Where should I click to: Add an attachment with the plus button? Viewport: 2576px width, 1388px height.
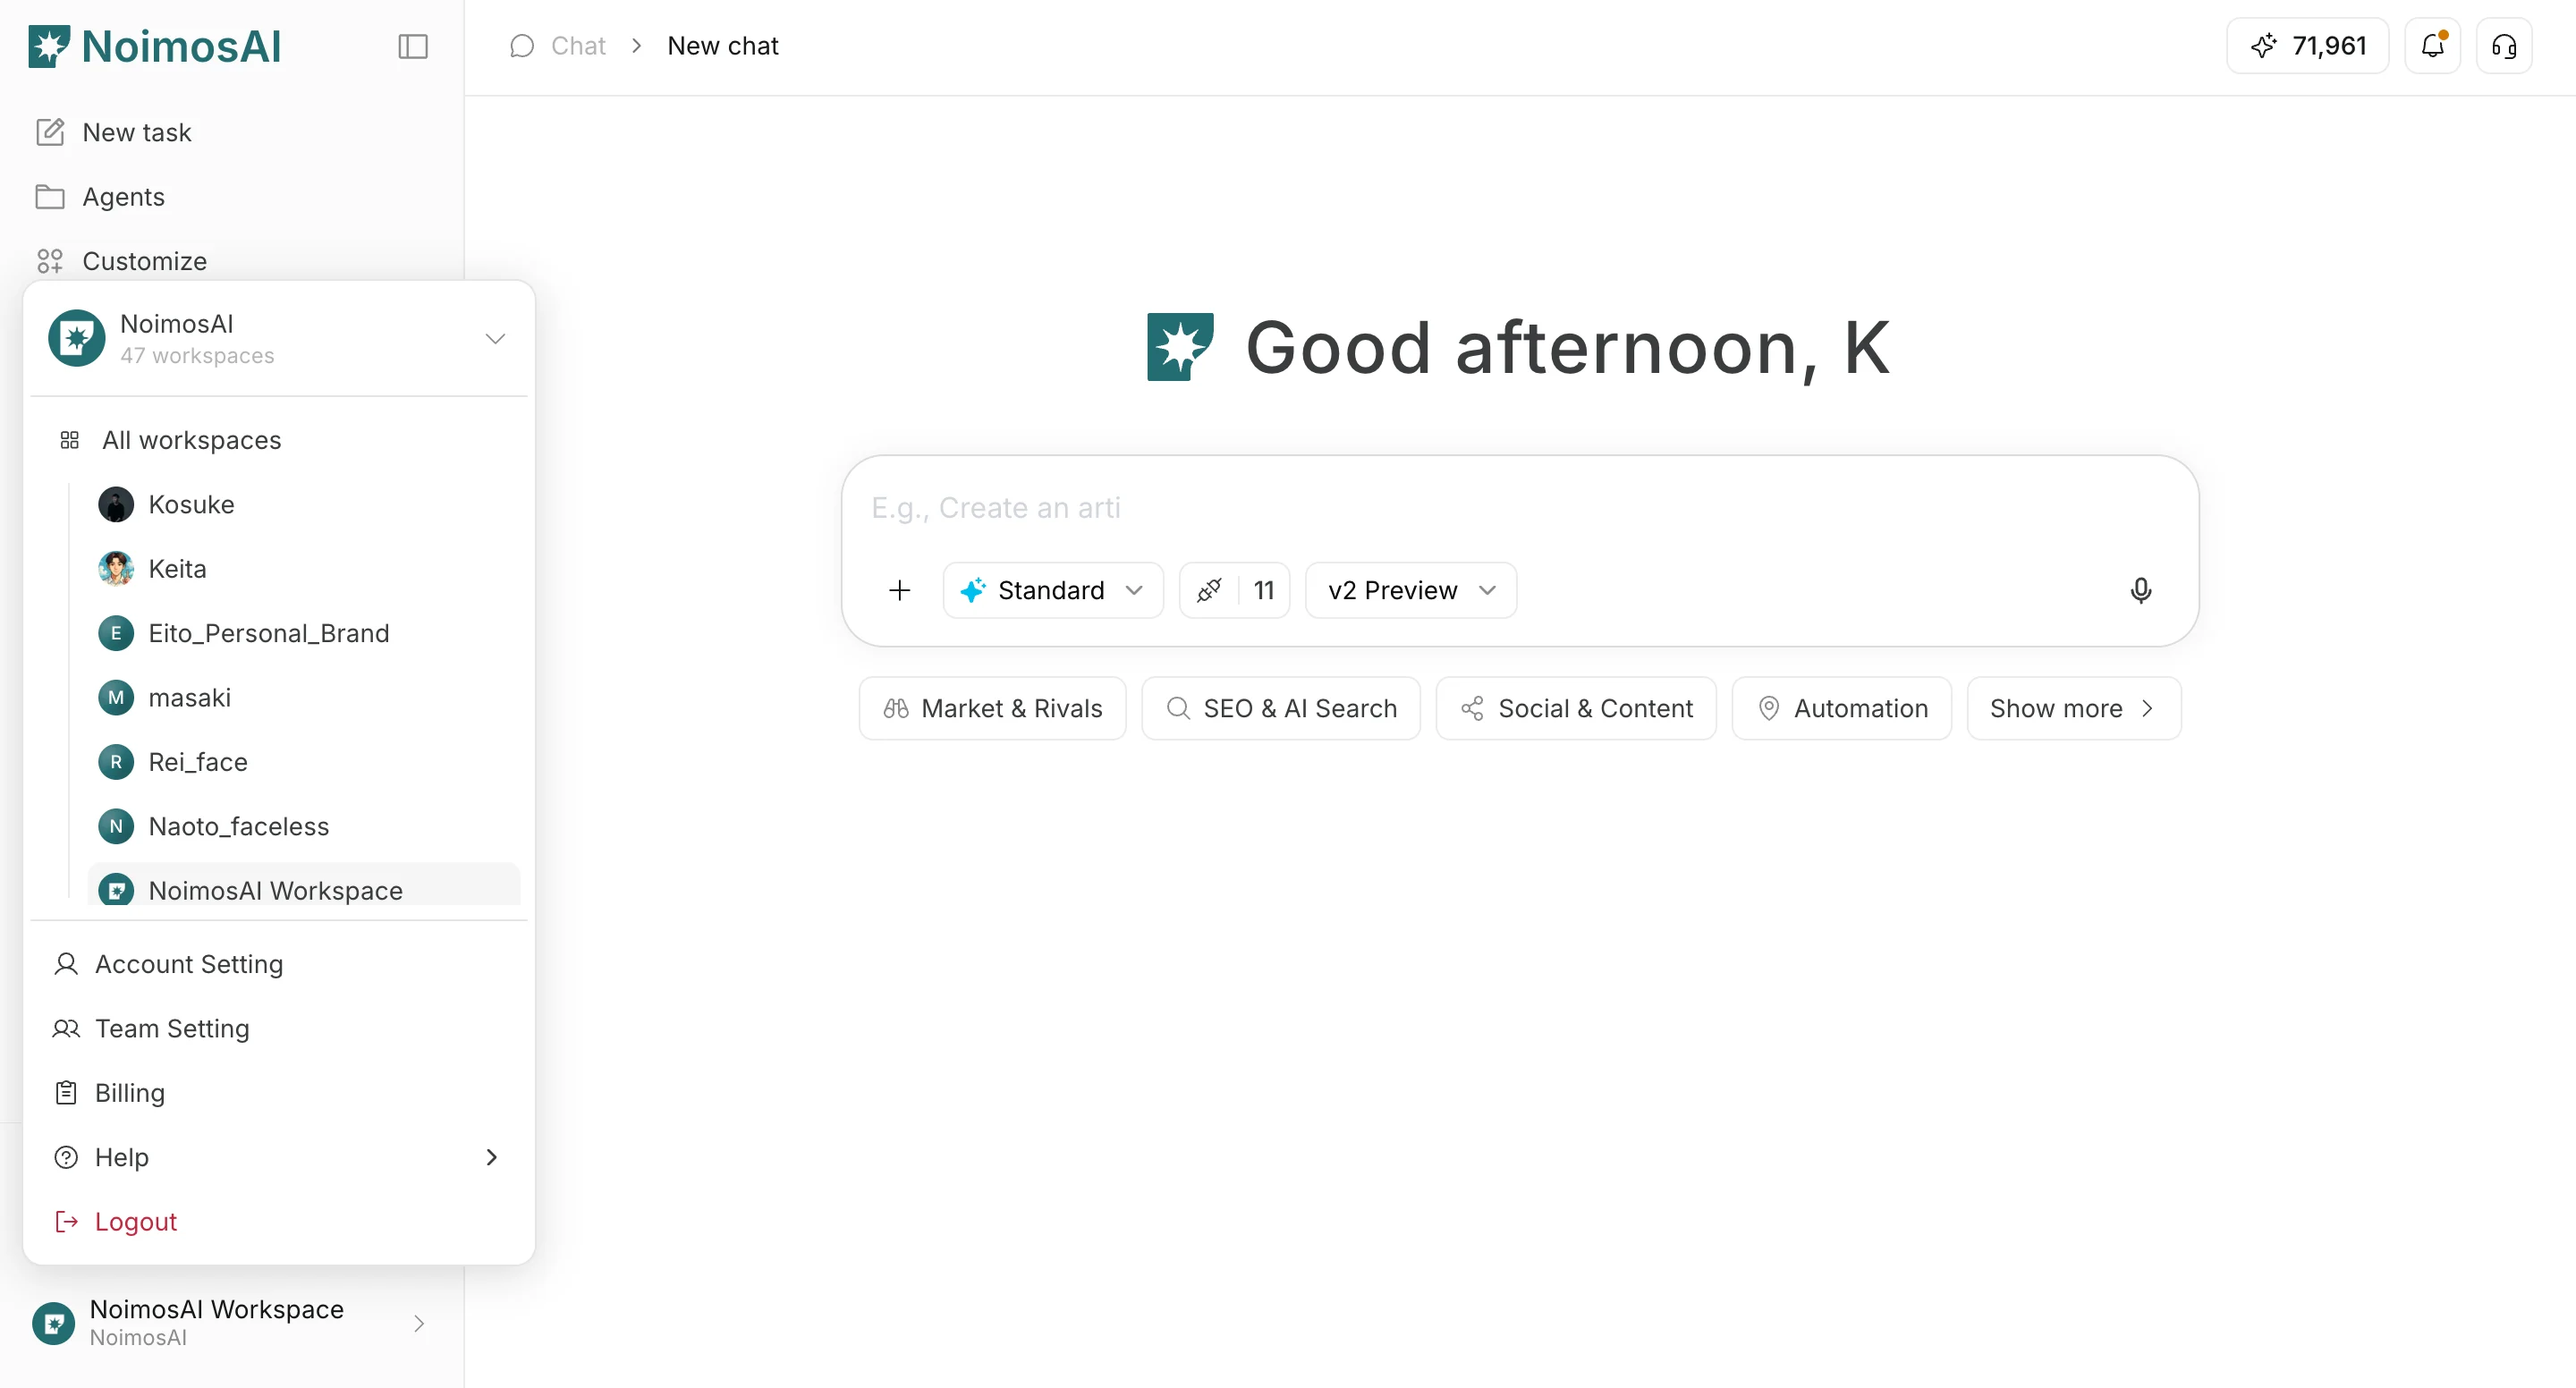point(900,590)
